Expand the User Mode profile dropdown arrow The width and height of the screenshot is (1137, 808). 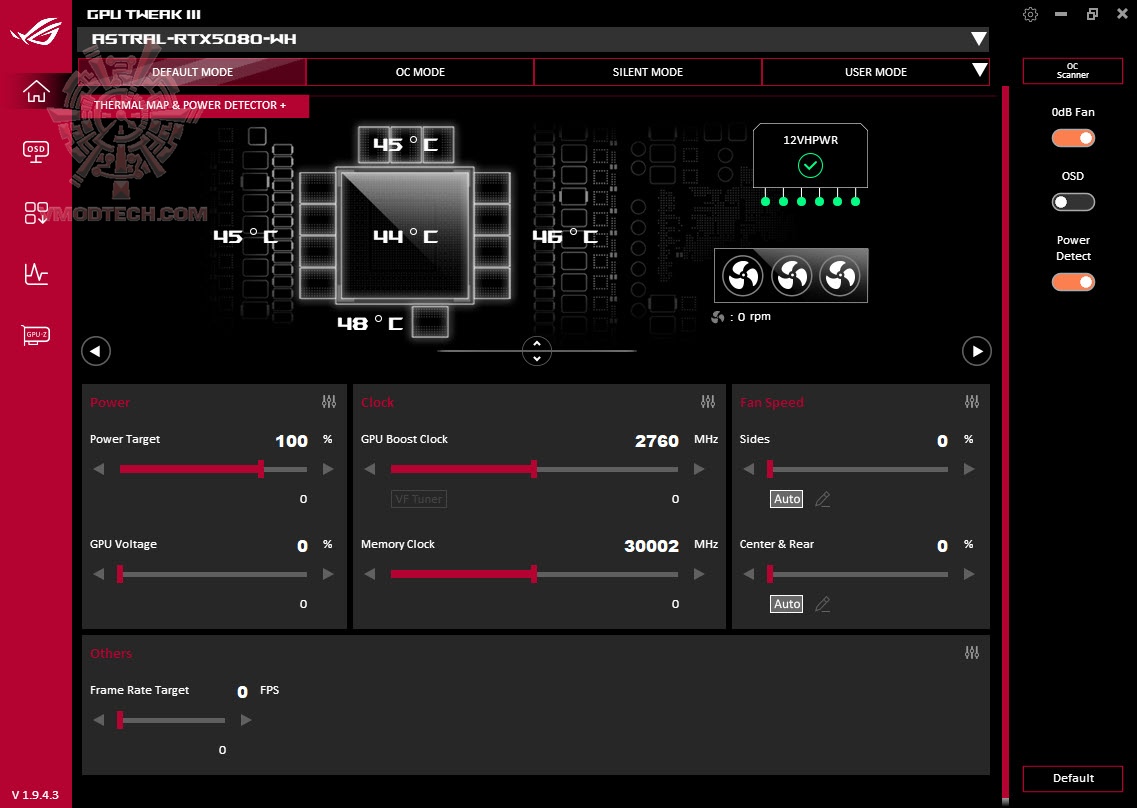(980, 70)
